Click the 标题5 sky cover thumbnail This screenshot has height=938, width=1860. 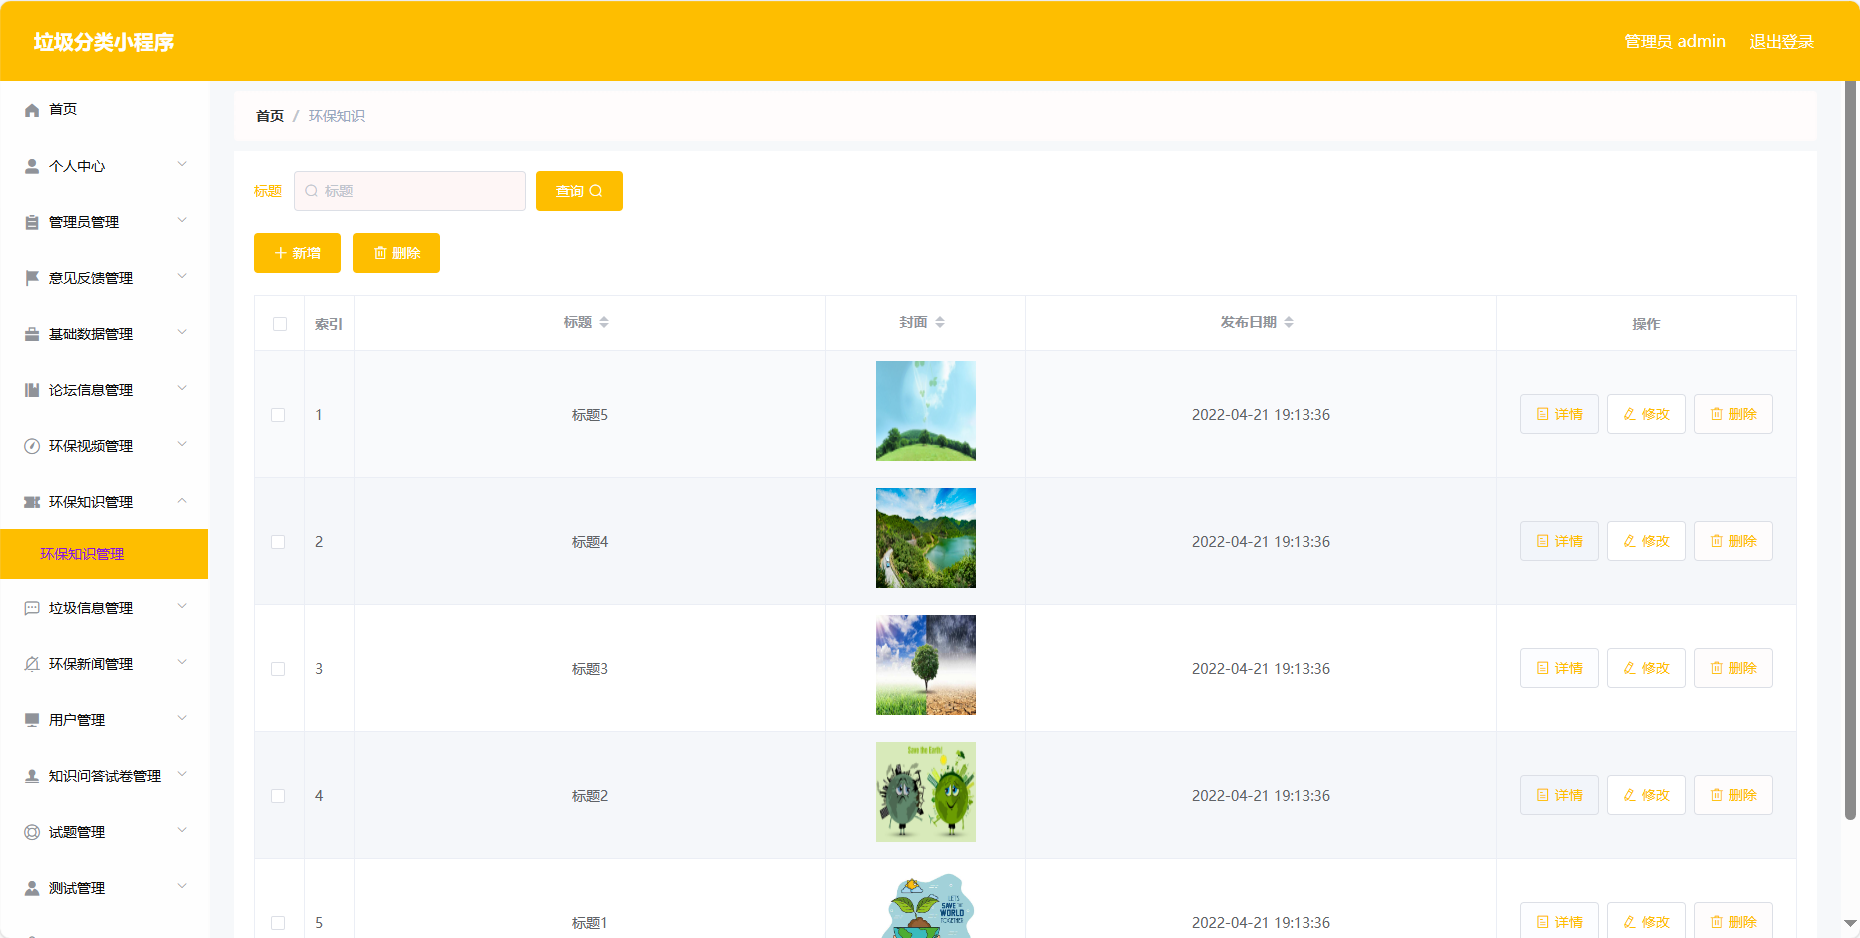(x=926, y=411)
